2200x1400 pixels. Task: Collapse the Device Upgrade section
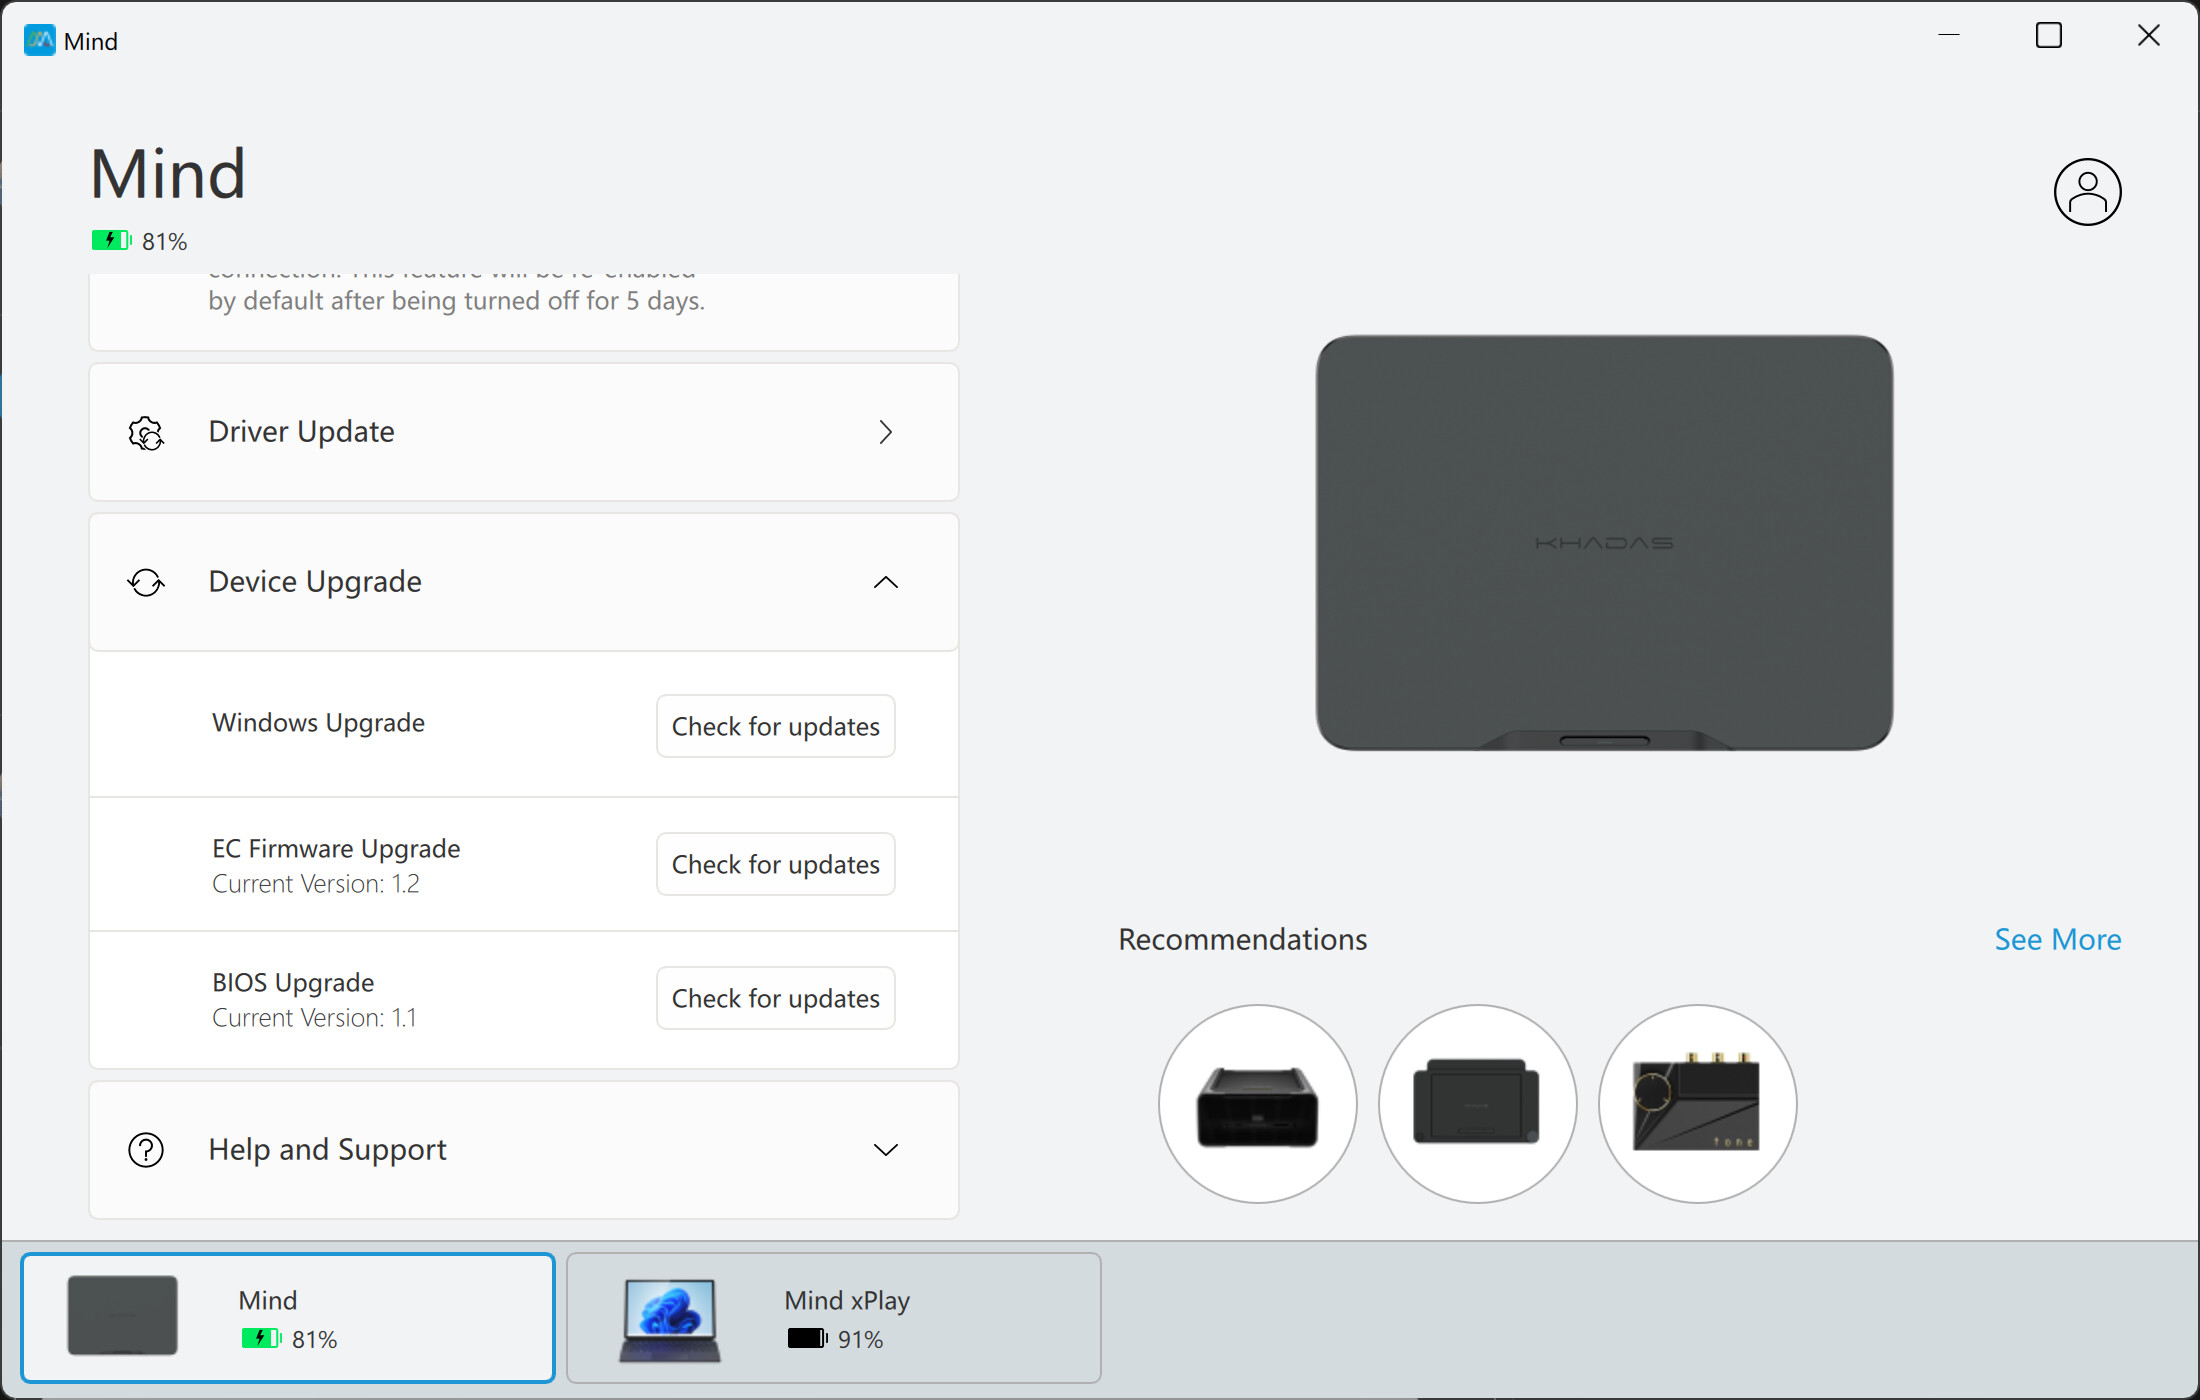tap(885, 582)
